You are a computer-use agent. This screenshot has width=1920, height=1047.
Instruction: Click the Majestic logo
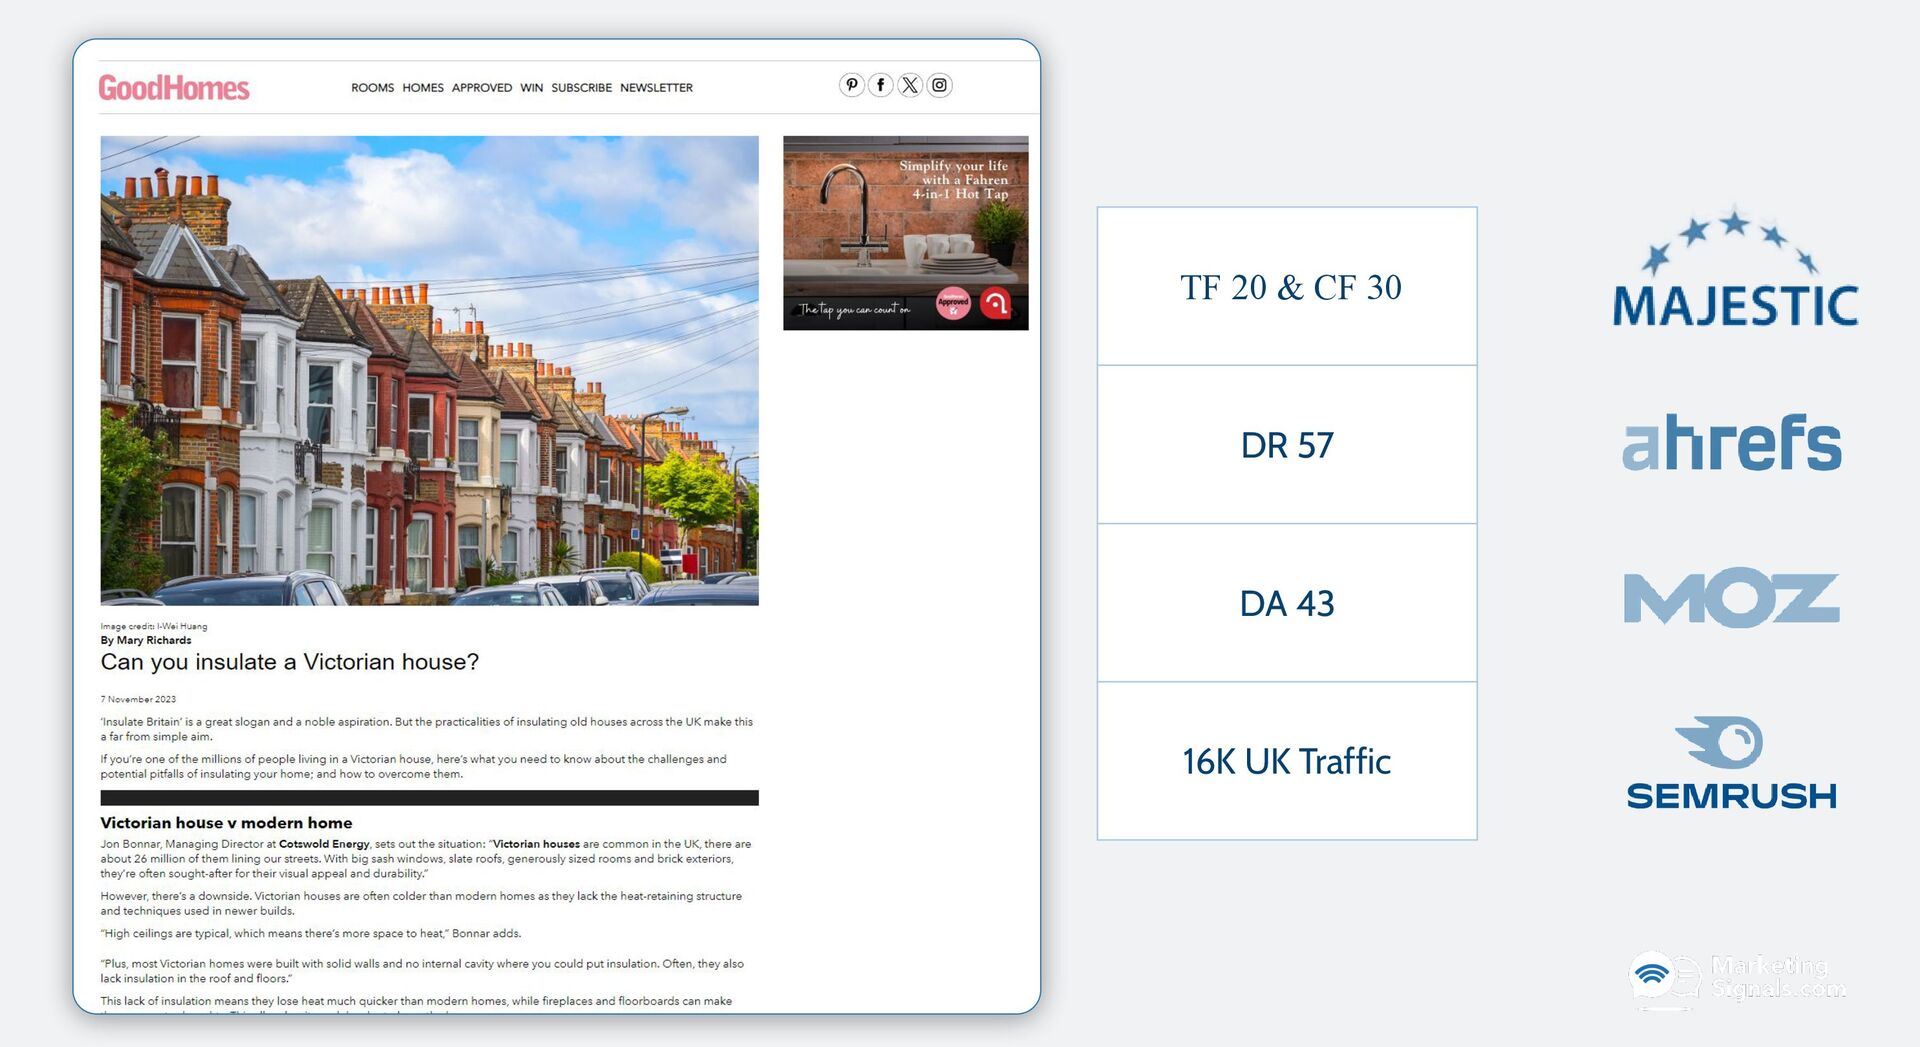(x=1735, y=268)
